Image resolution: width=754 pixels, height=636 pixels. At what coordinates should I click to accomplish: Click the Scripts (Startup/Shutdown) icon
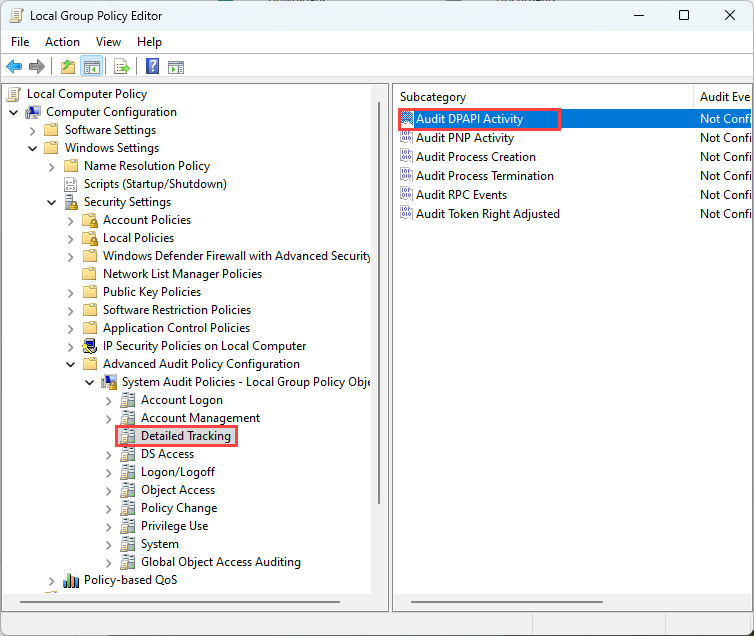[x=71, y=184]
